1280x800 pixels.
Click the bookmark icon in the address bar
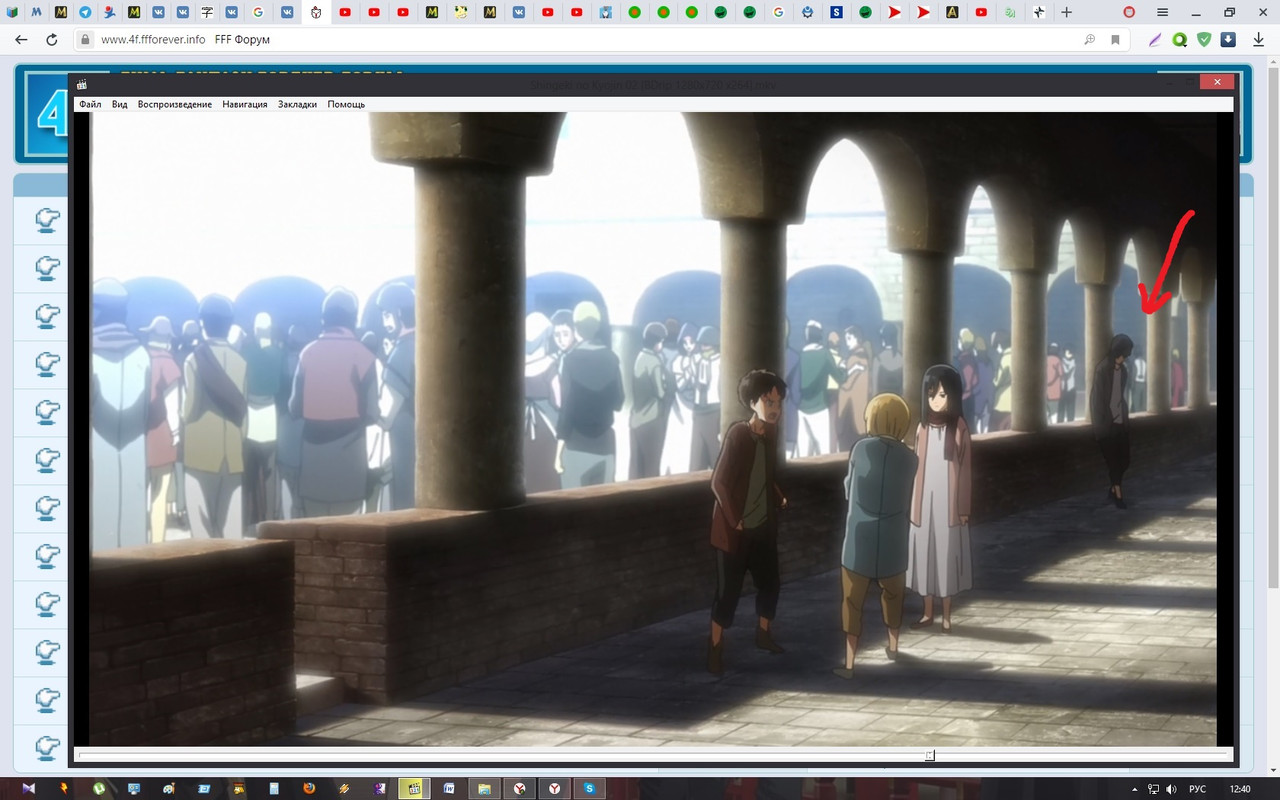click(1115, 40)
